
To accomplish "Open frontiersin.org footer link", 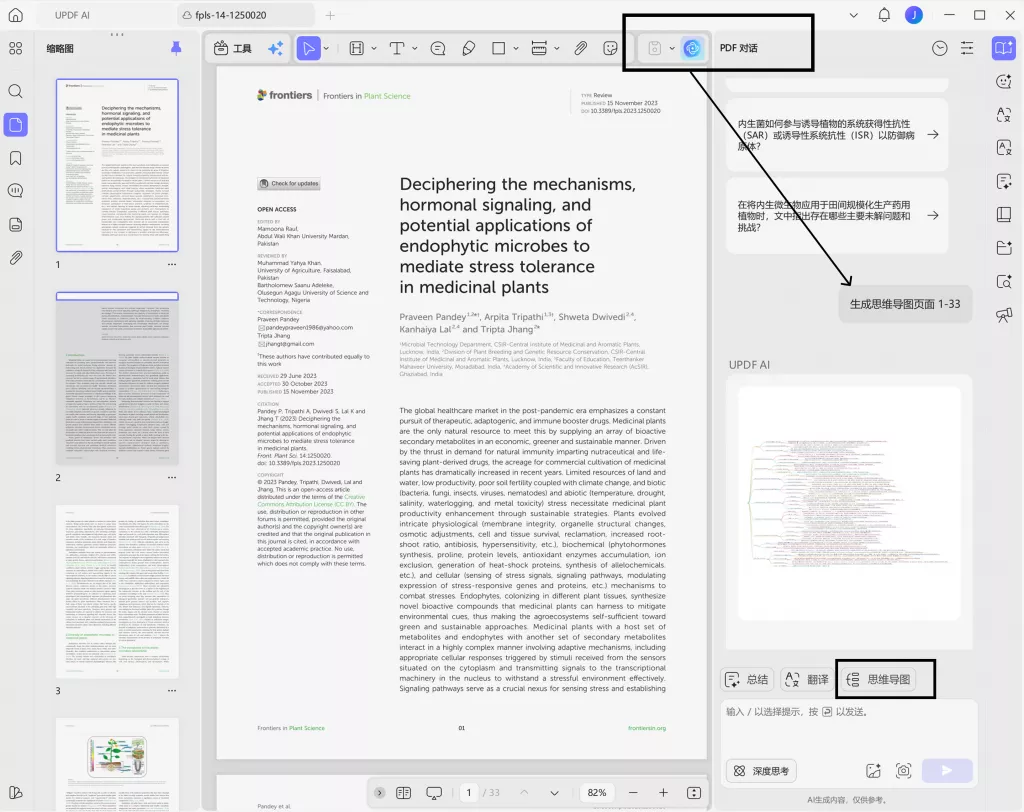I will (x=647, y=728).
